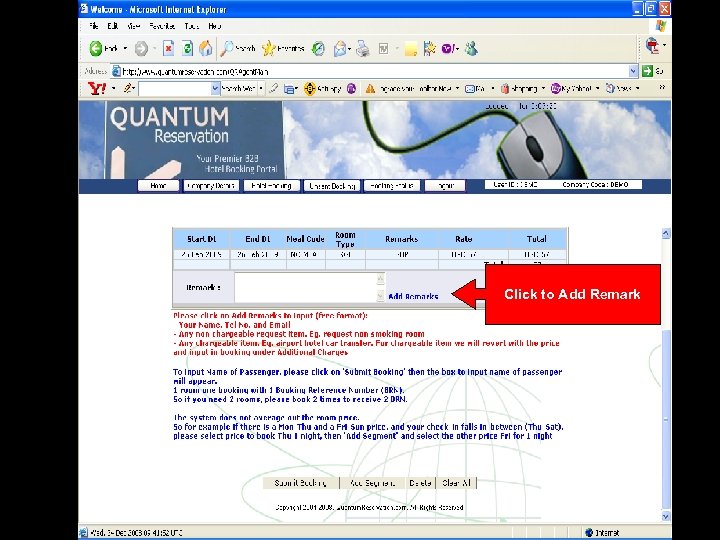Viewport: 720px width, 540px height.
Task: Open the Tools menu
Action: pos(191,26)
